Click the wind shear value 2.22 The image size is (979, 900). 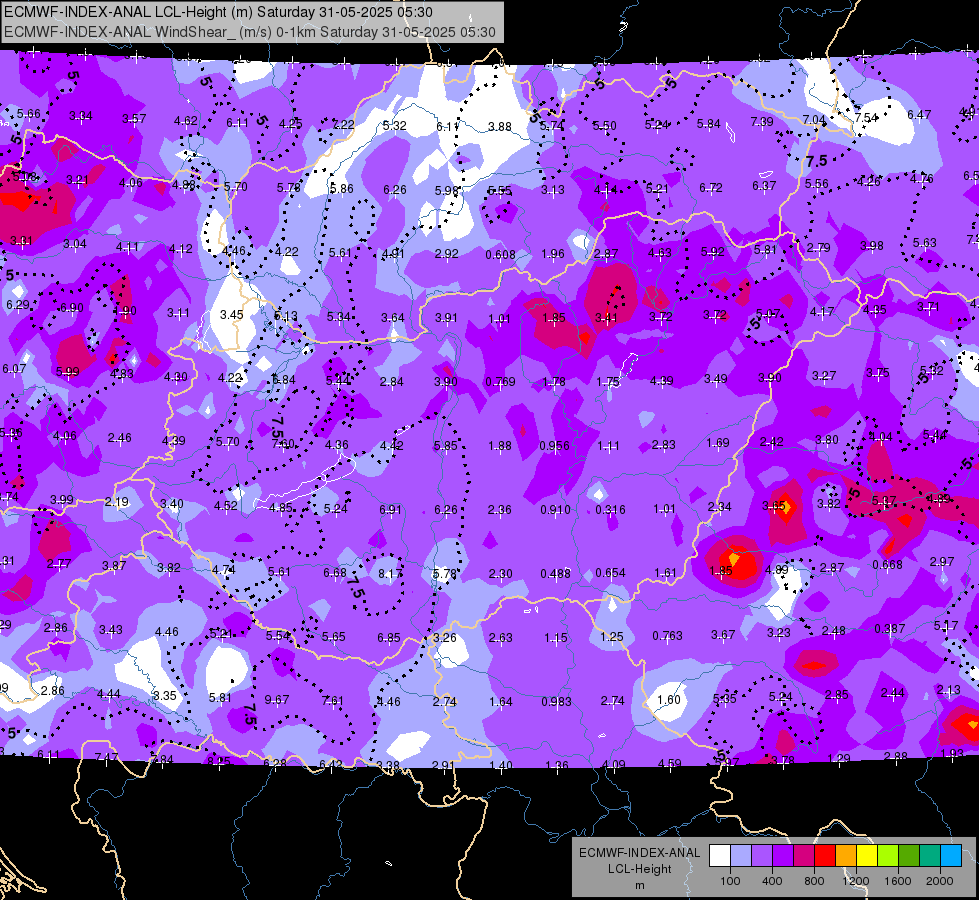click(343, 125)
